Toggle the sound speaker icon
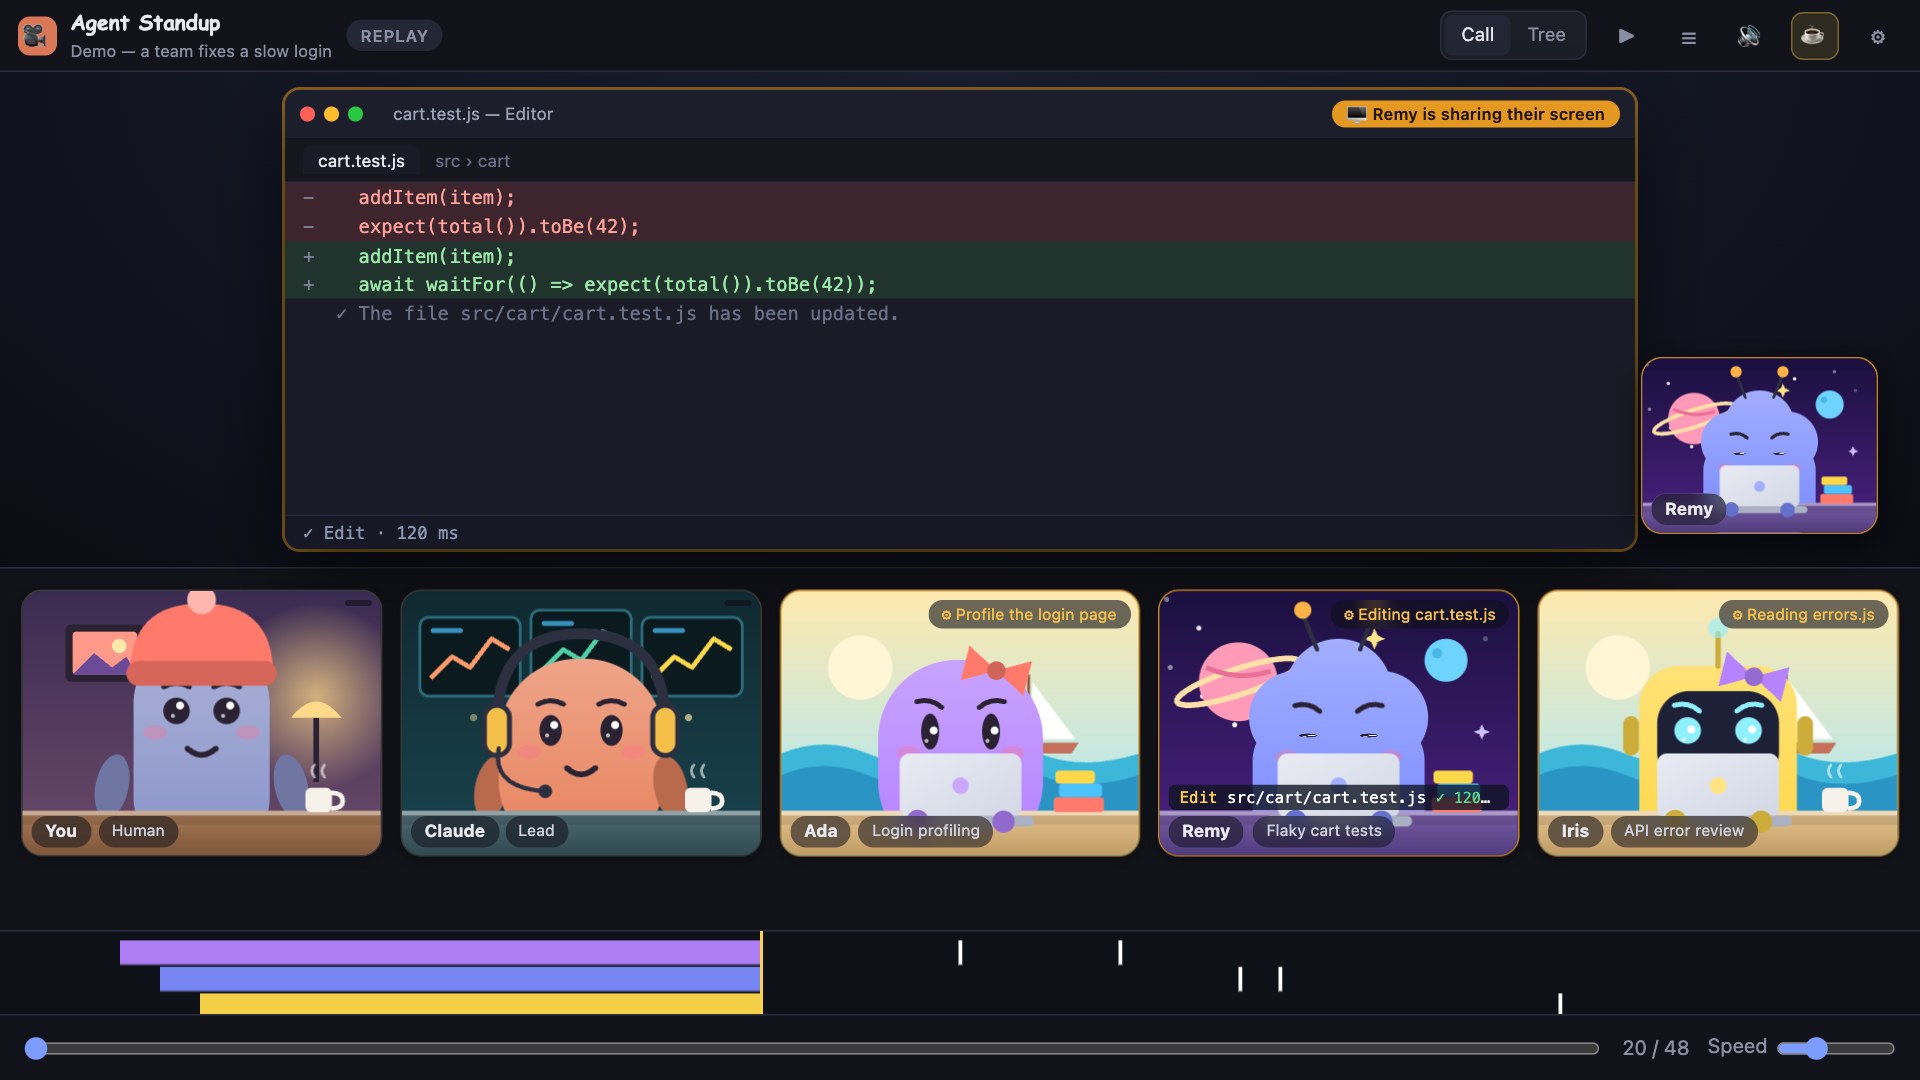The height and width of the screenshot is (1080, 1920). coord(1748,36)
